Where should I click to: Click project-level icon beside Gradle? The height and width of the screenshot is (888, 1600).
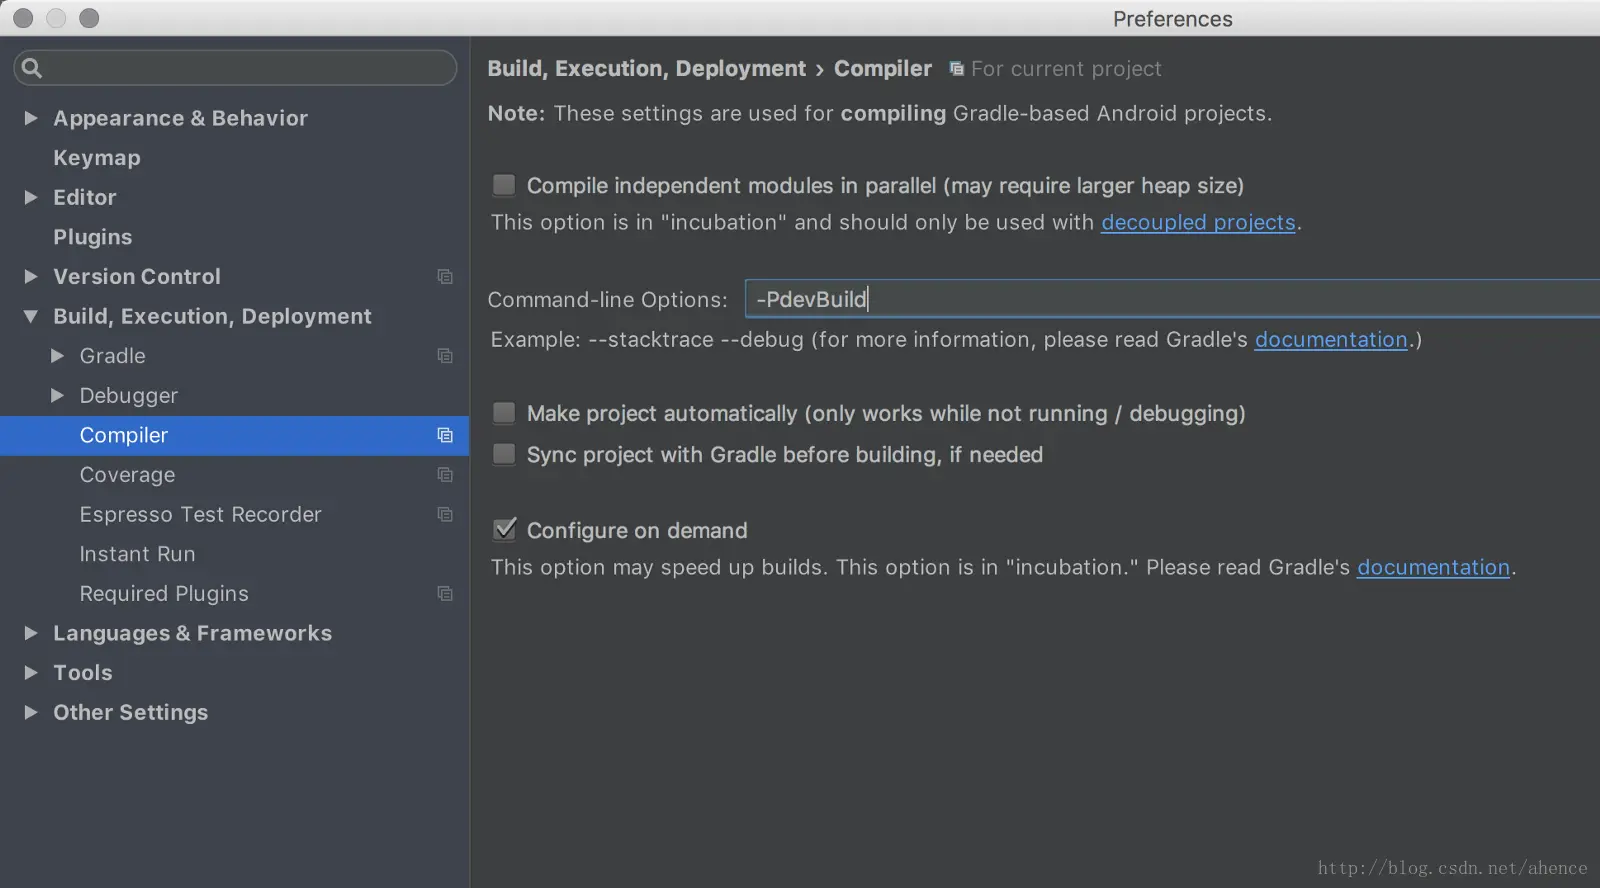coord(445,356)
